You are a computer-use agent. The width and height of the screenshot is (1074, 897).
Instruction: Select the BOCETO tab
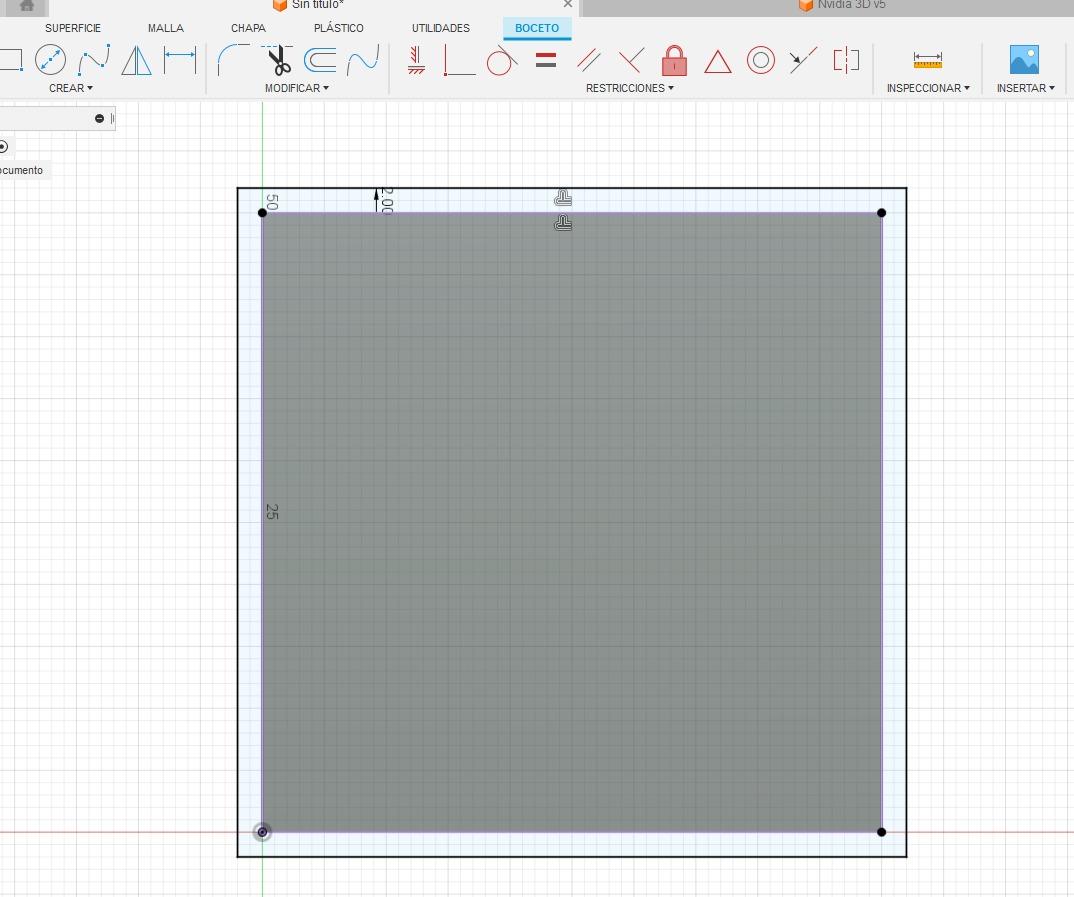(x=537, y=28)
